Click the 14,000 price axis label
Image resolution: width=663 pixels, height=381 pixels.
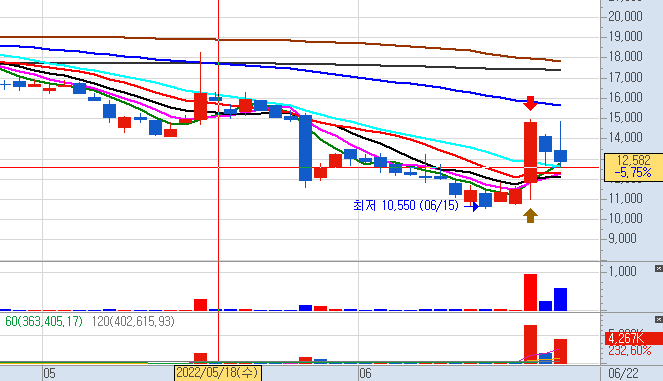[625, 137]
